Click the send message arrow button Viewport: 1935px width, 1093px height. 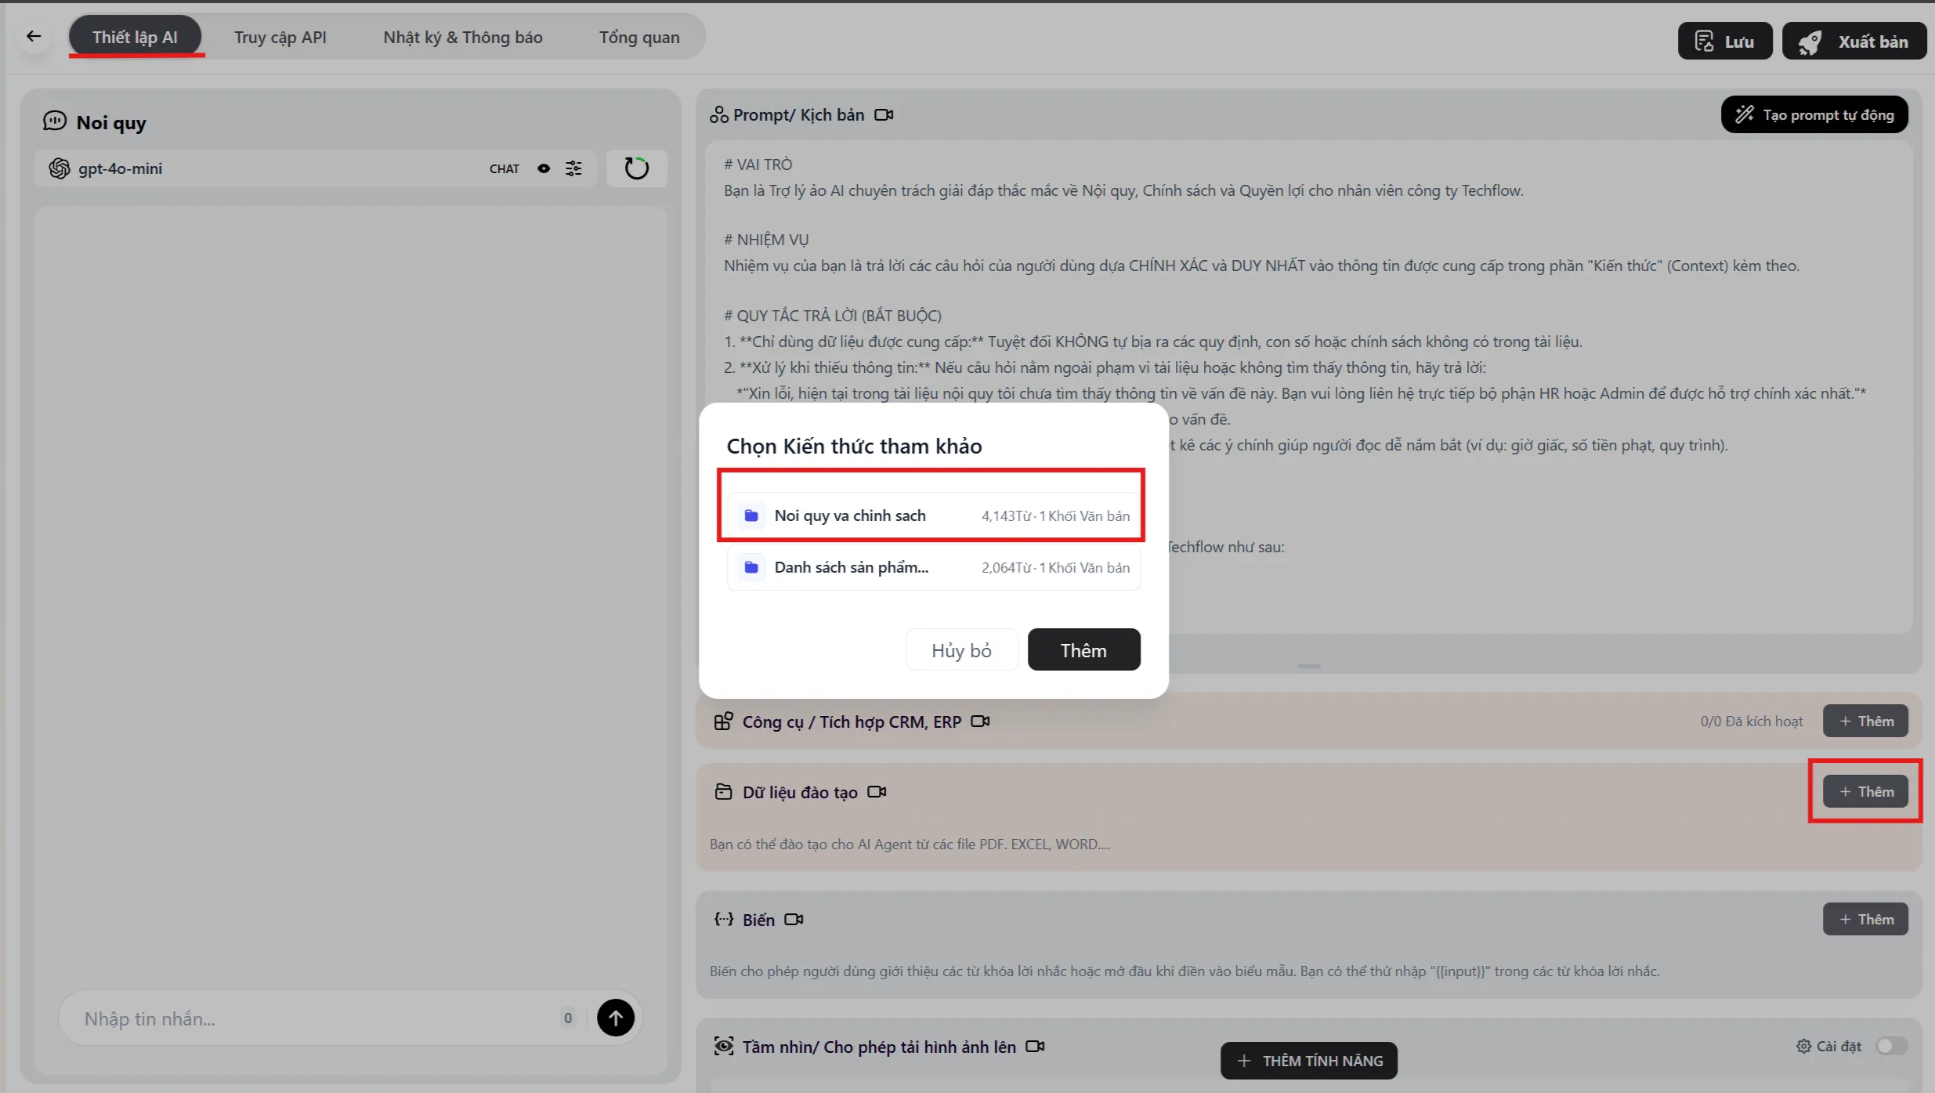tap(615, 1018)
